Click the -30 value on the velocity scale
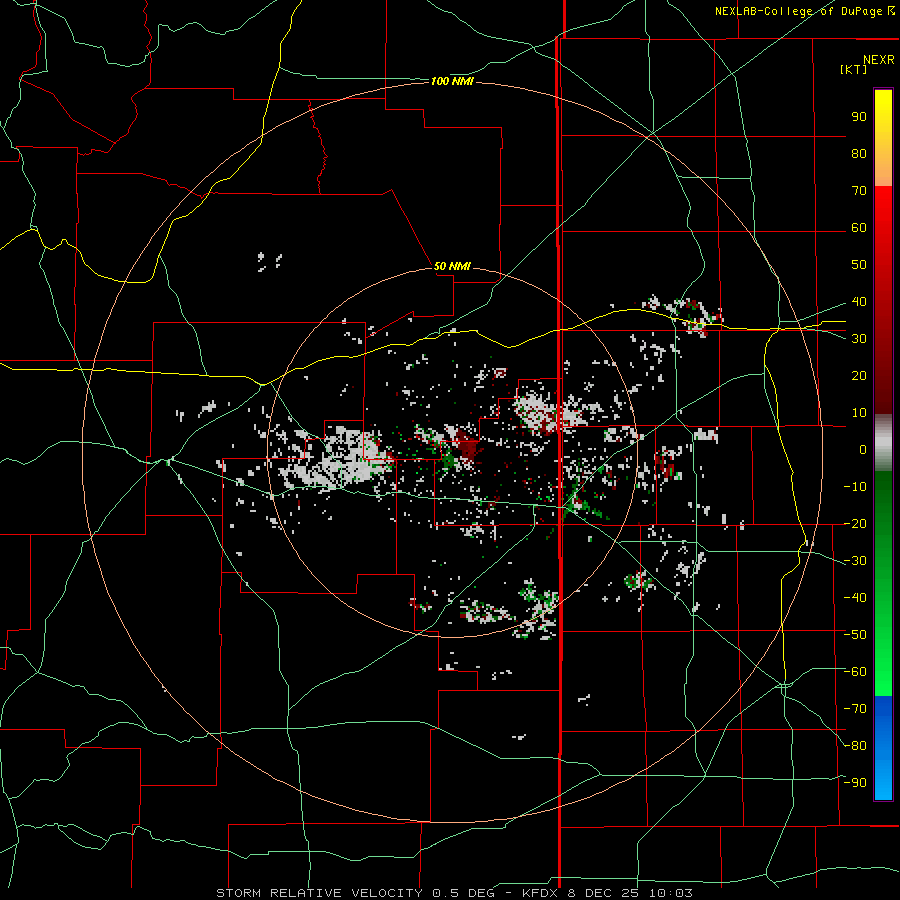Image resolution: width=900 pixels, height=900 pixels. [855, 561]
